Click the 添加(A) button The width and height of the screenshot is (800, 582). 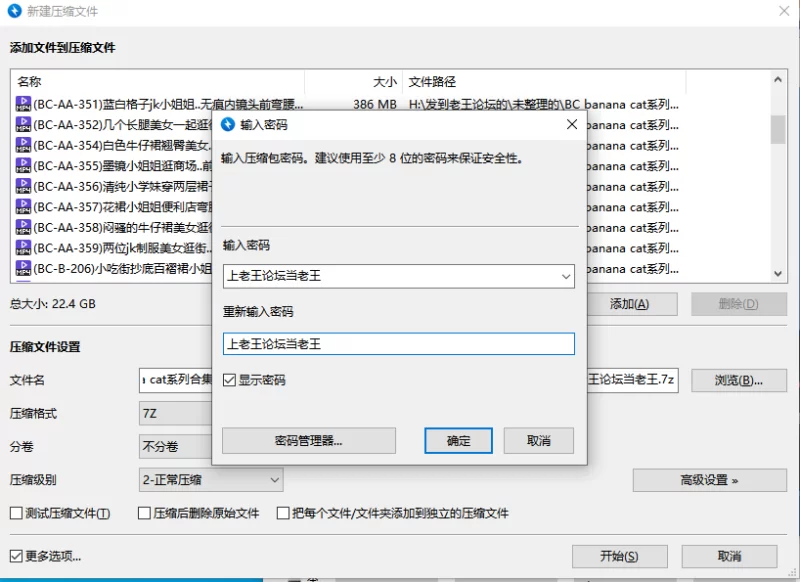632,304
